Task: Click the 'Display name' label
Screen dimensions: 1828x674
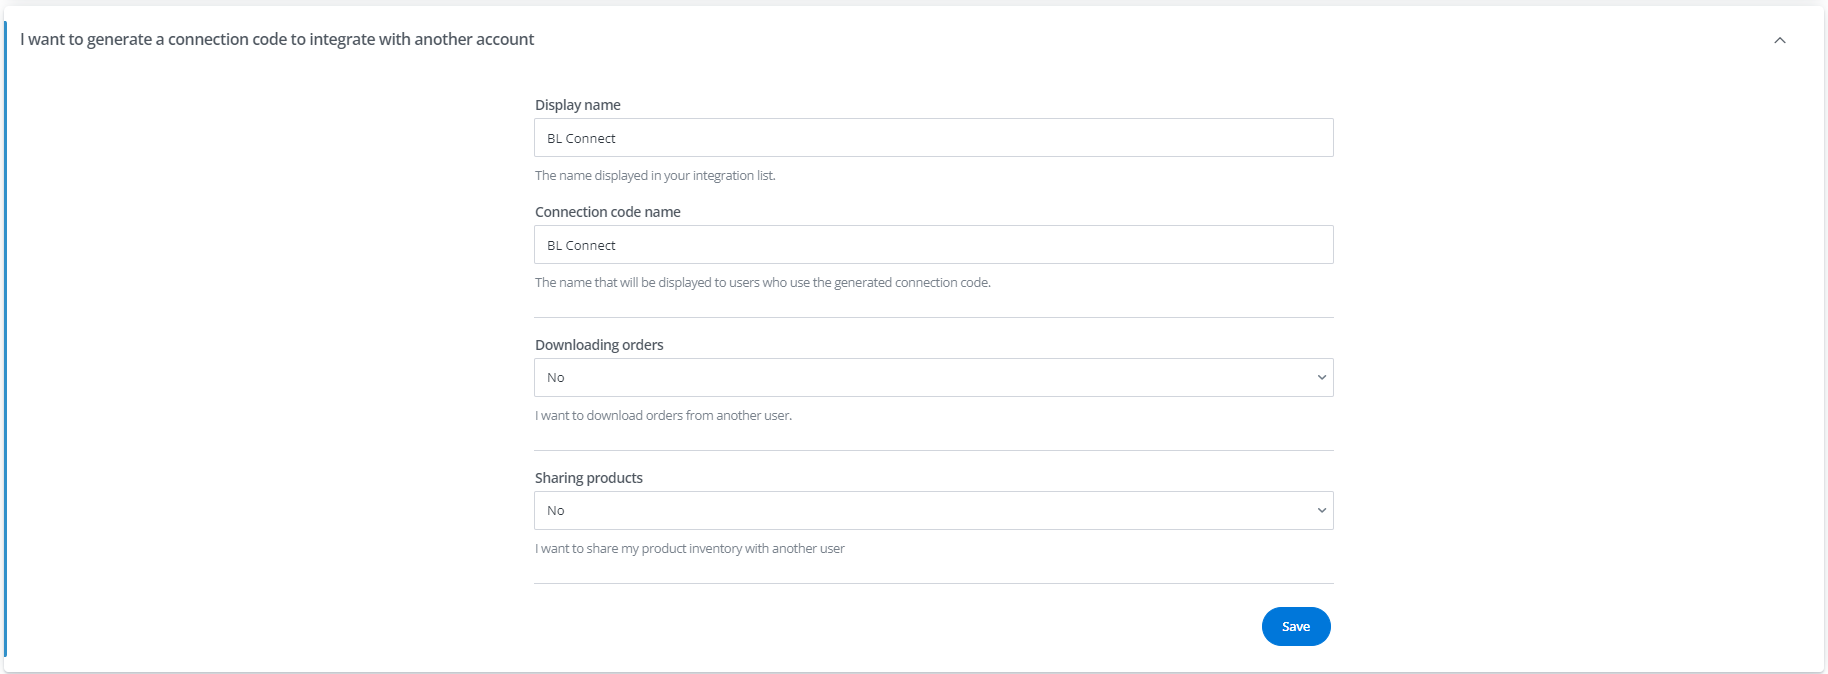Action: pyautogui.click(x=578, y=105)
